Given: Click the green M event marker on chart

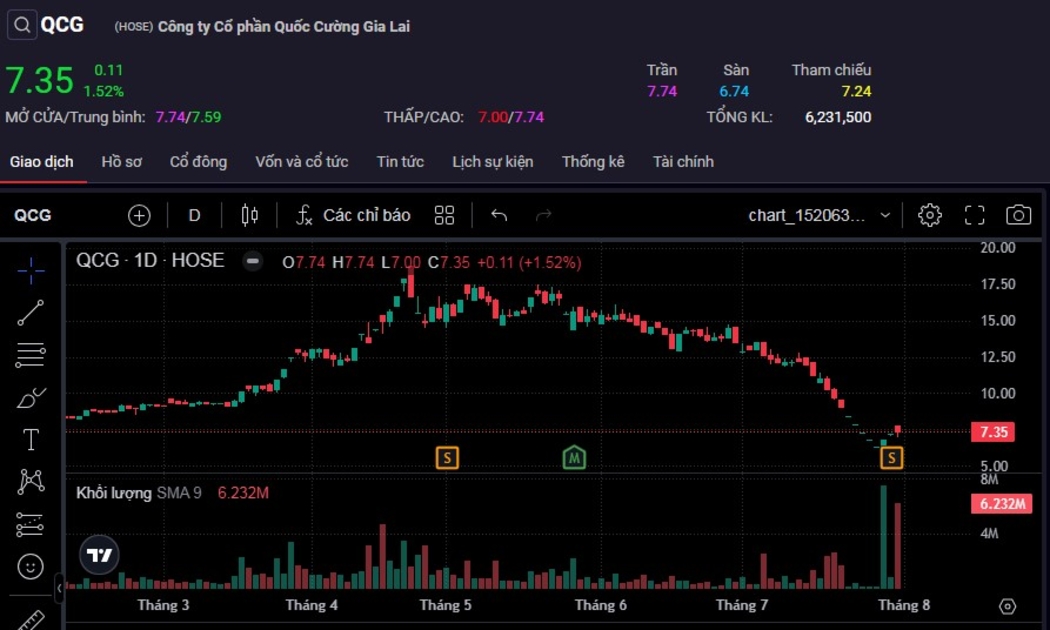Looking at the screenshot, I should tap(574, 458).
